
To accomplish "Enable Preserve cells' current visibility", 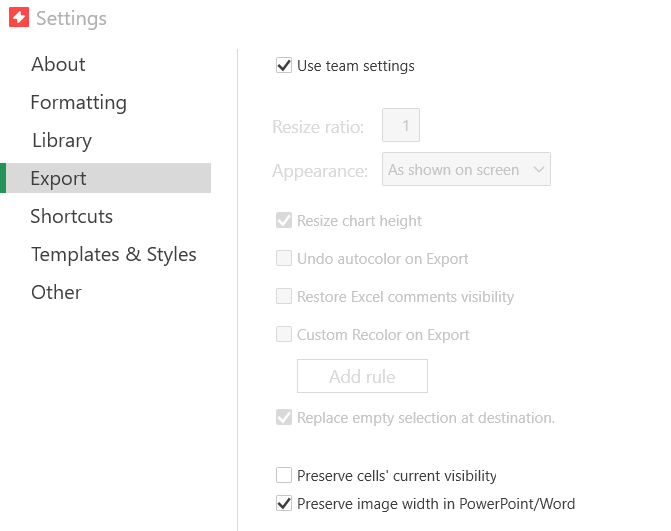I will 284,475.
